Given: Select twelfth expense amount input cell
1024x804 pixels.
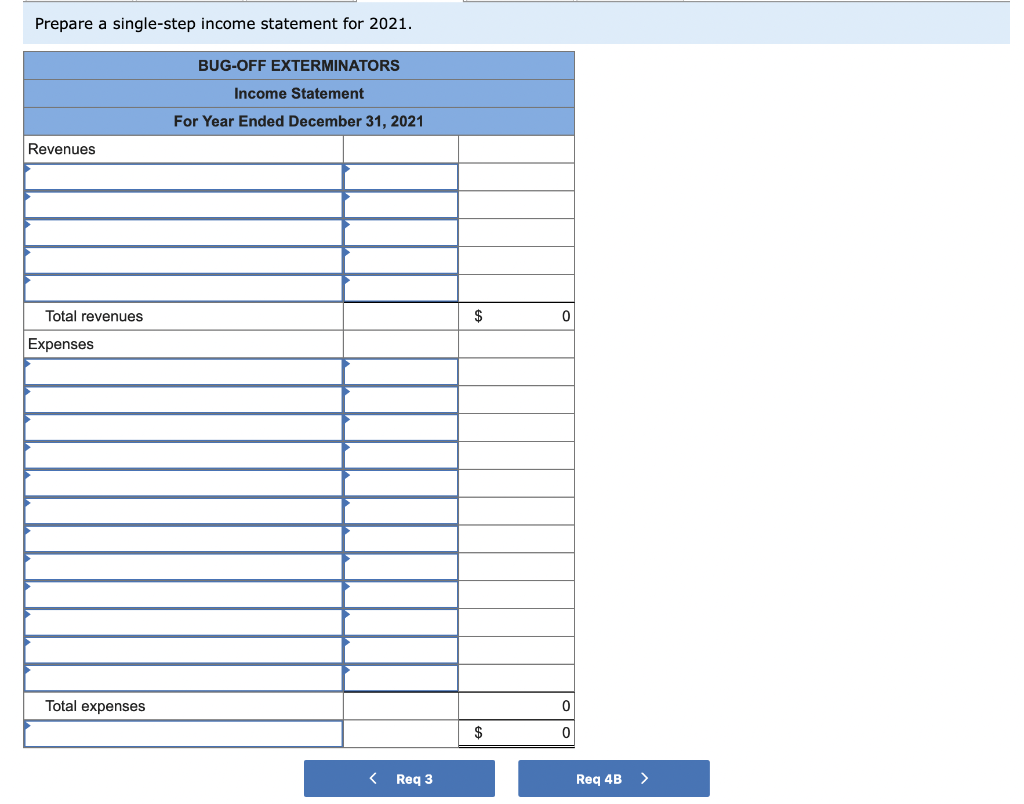Looking at the screenshot, I should point(401,678).
